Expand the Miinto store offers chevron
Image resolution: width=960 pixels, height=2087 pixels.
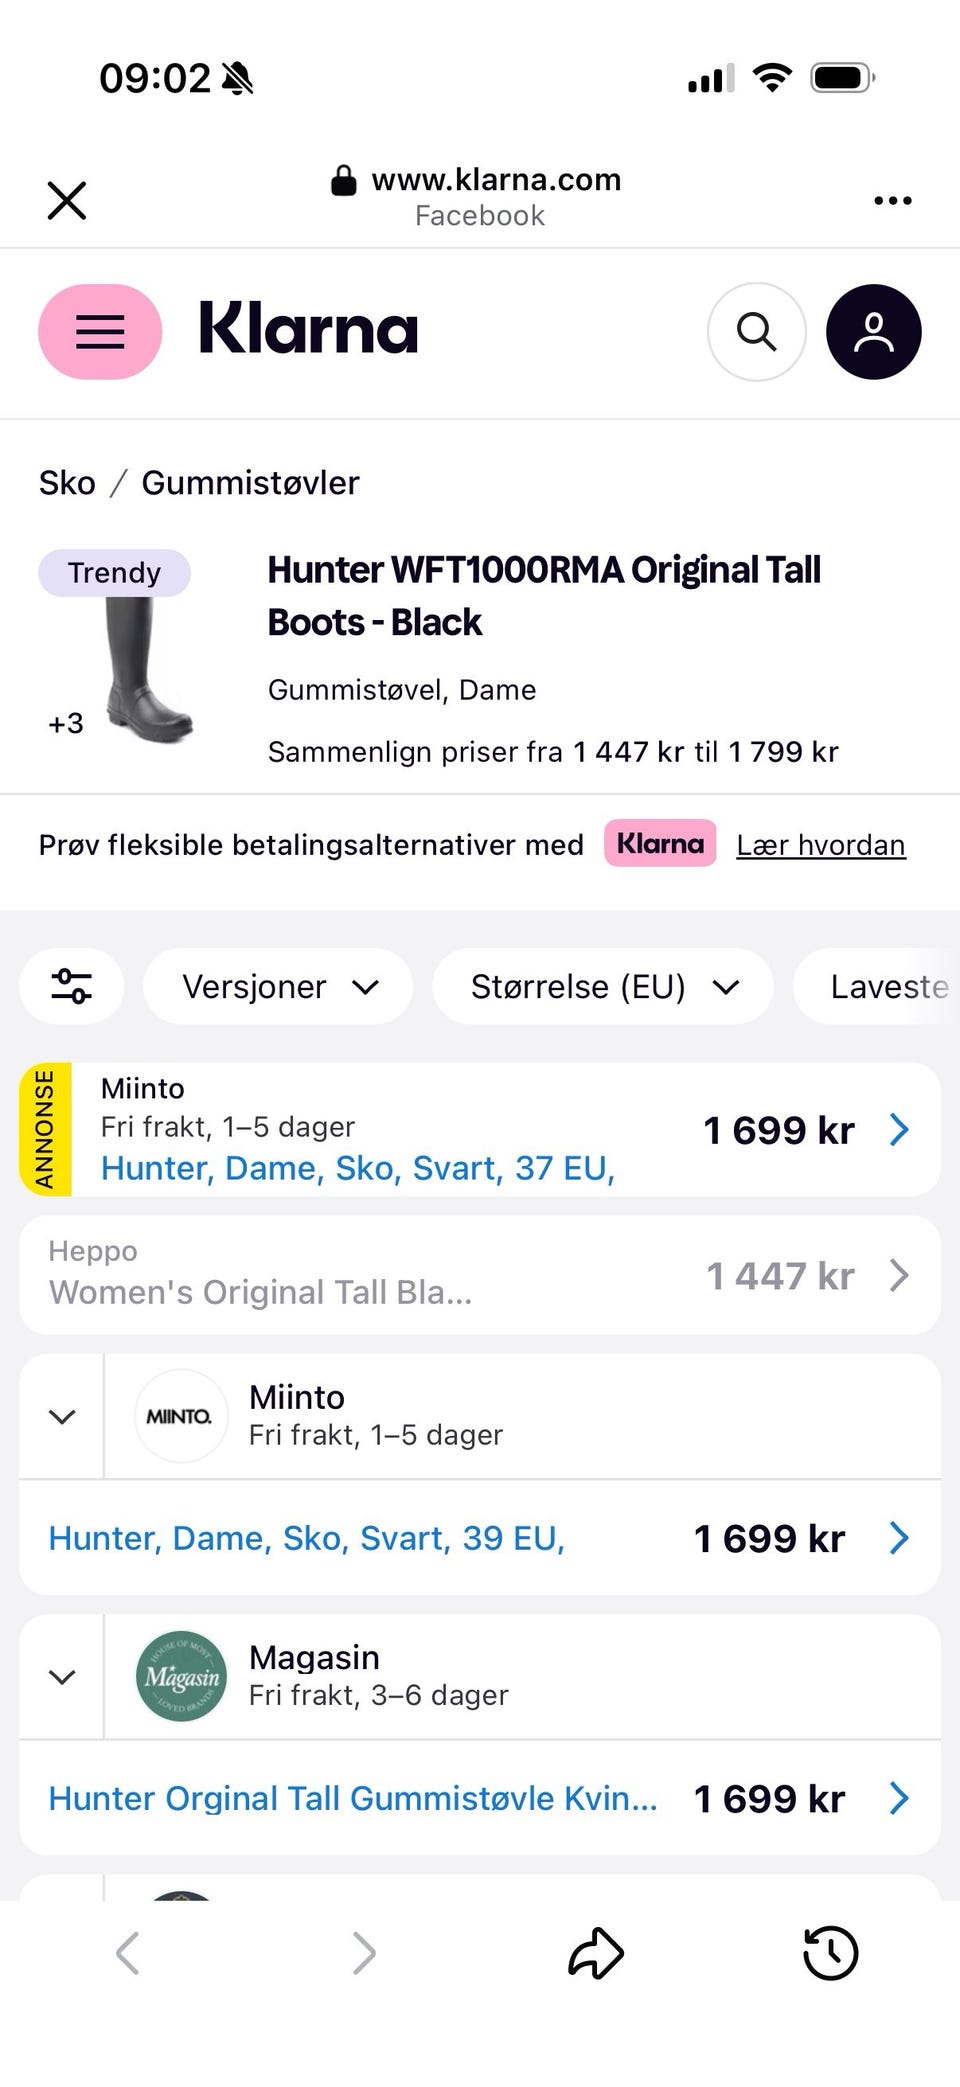coord(62,1416)
